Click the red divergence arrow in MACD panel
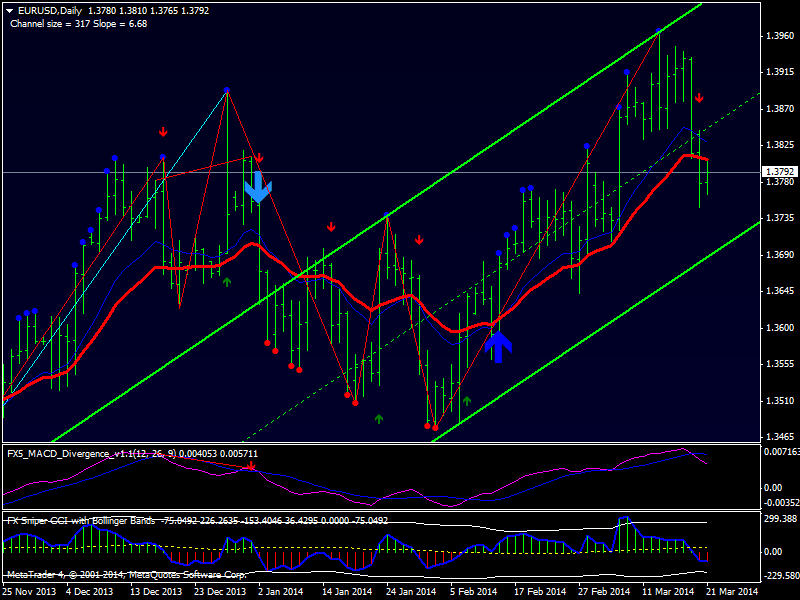This screenshot has width=800, height=600. [x=251, y=466]
